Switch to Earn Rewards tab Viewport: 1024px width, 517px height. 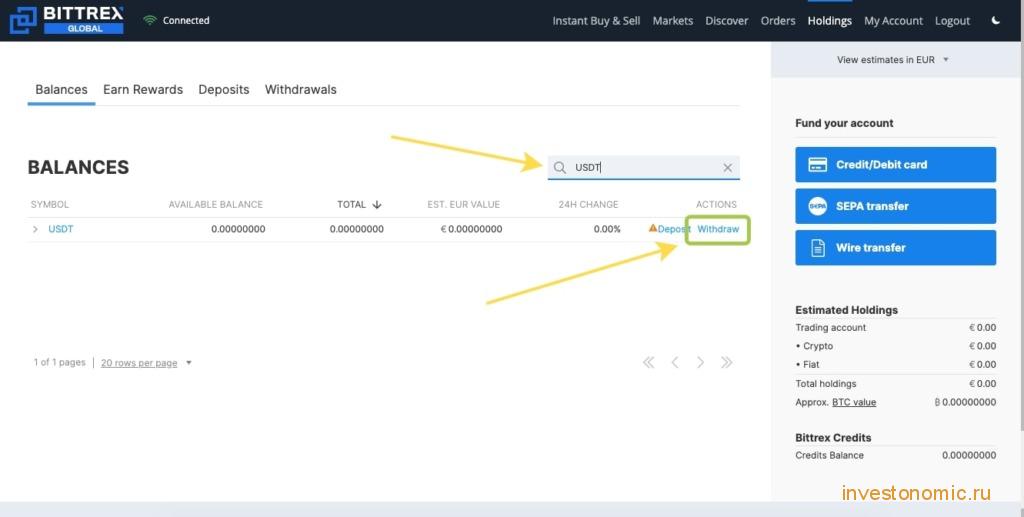tap(143, 89)
